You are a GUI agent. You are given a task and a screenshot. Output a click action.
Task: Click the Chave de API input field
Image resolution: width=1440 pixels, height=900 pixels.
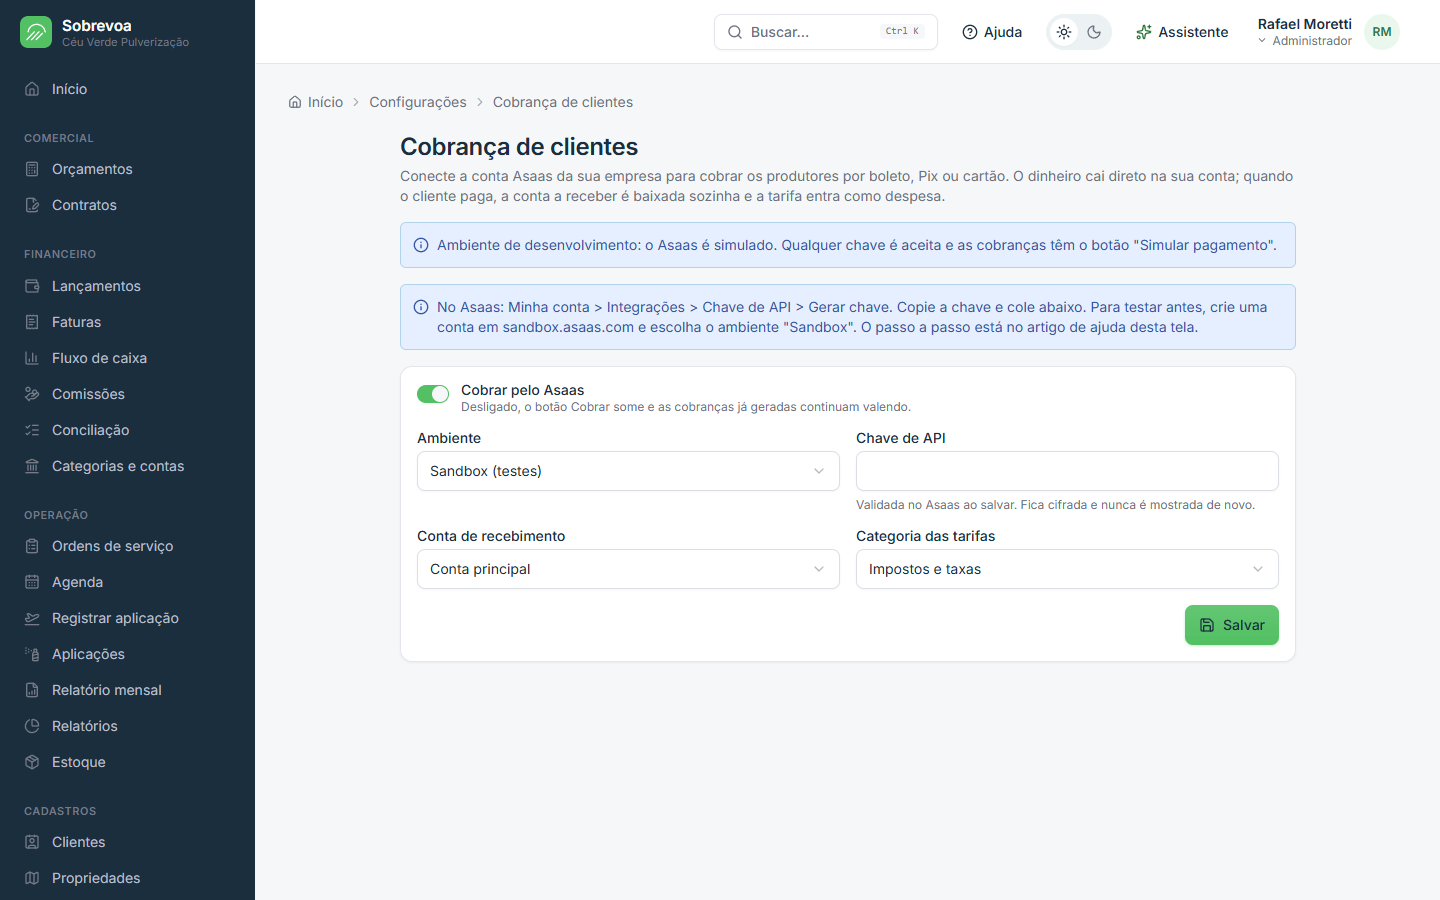[1067, 471]
